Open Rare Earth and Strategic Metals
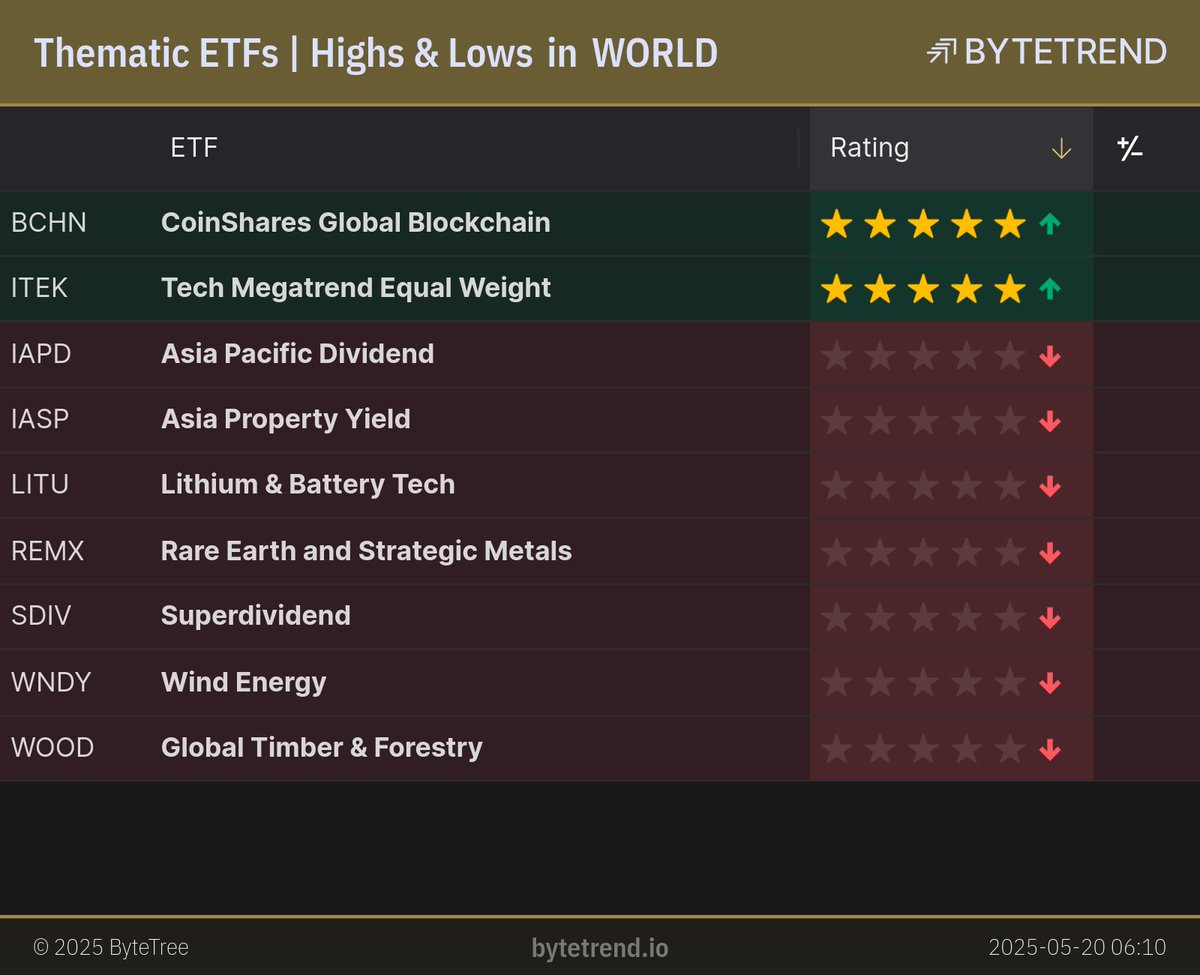This screenshot has width=1200, height=975. click(x=367, y=550)
